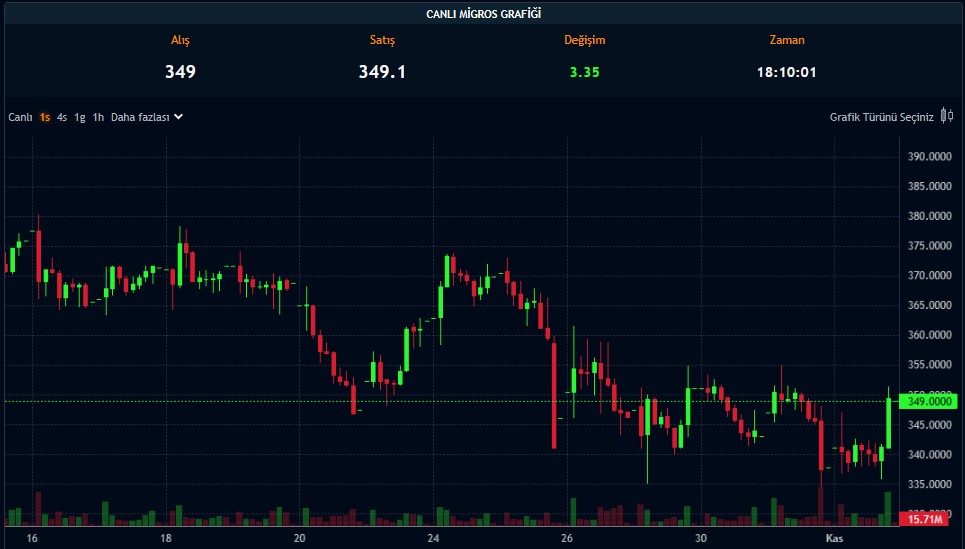The image size is (965, 549).
Task: Click the Satış price value 349.1
Action: pyautogui.click(x=382, y=72)
